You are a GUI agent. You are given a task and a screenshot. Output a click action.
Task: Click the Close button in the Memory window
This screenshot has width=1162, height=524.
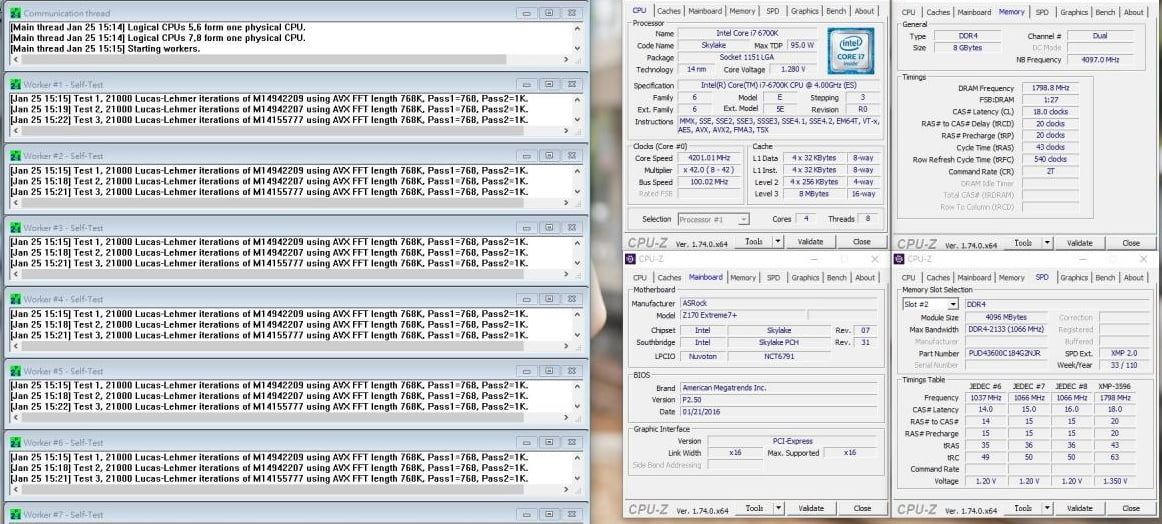[1130, 243]
